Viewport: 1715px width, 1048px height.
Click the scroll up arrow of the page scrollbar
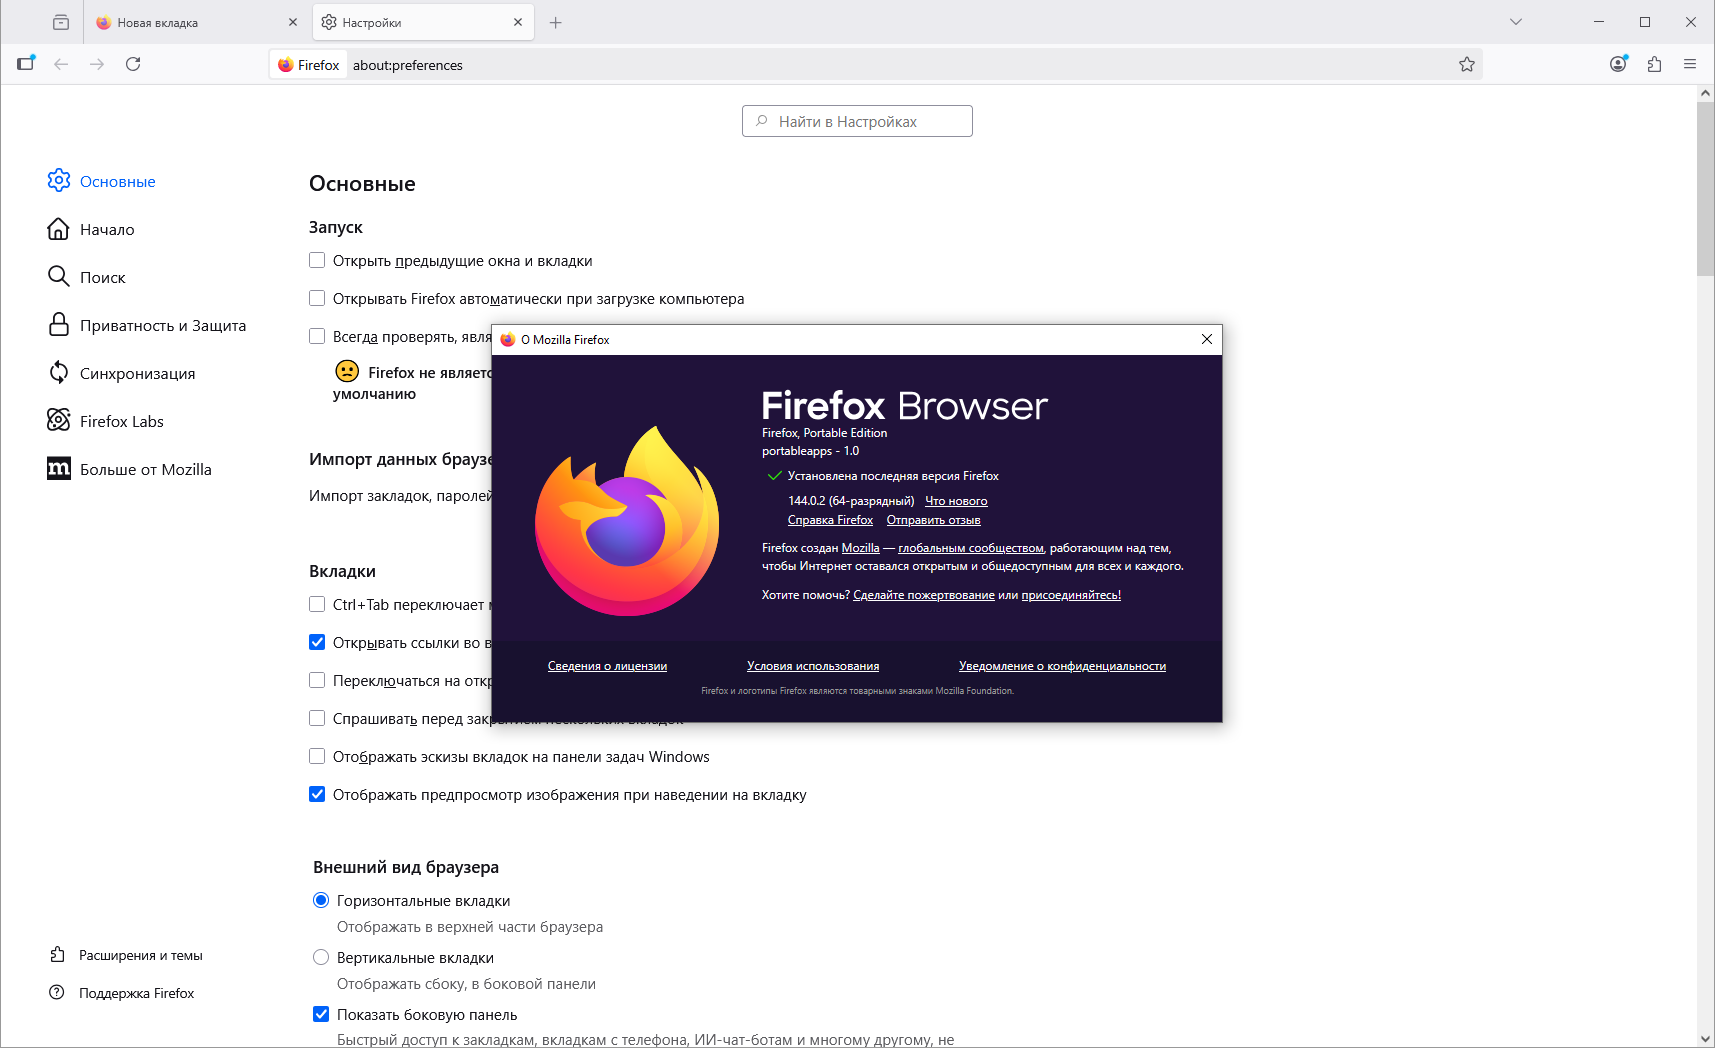[1705, 93]
